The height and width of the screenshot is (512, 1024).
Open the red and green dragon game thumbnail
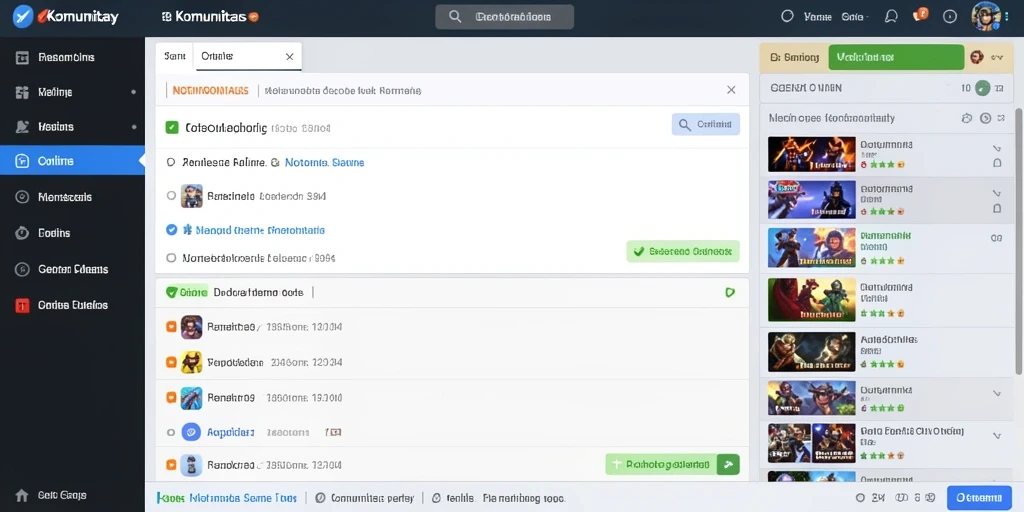tap(812, 300)
